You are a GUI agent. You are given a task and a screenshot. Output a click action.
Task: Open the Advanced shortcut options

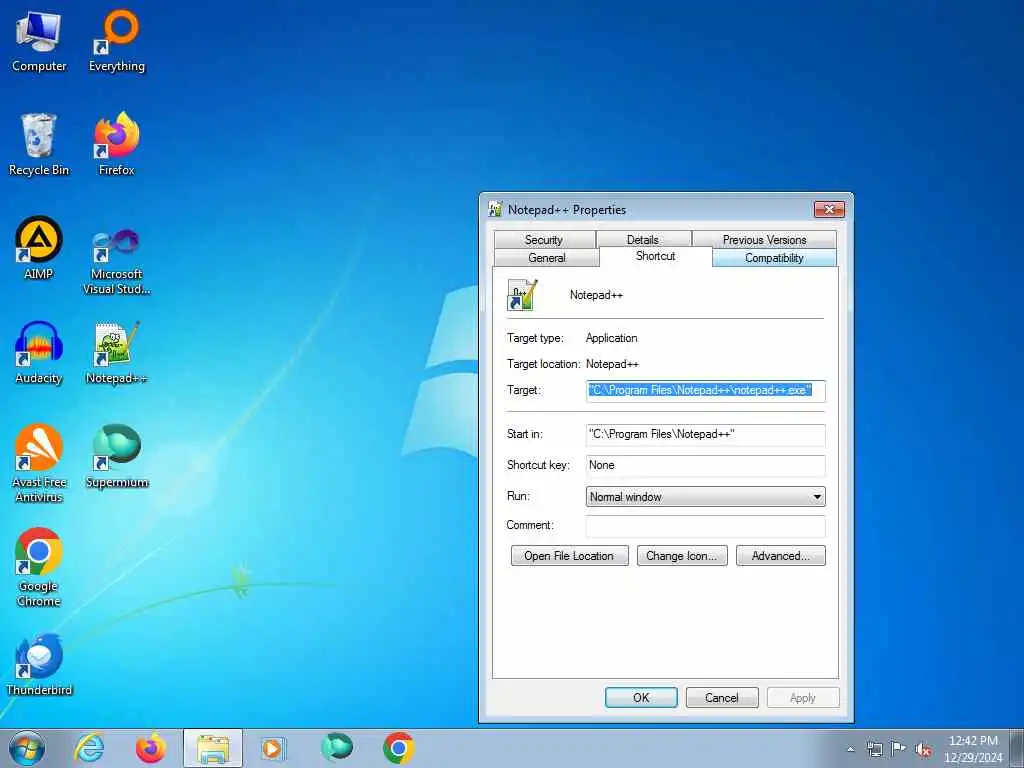[x=780, y=556]
